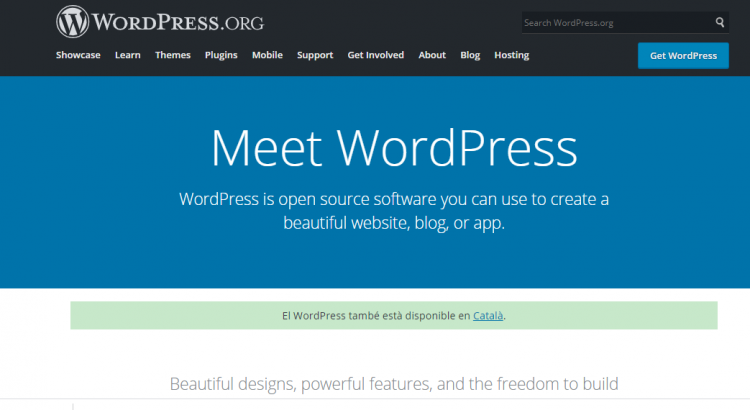Select Hosting in the navigation bar
This screenshot has width=750, height=410.
511,55
